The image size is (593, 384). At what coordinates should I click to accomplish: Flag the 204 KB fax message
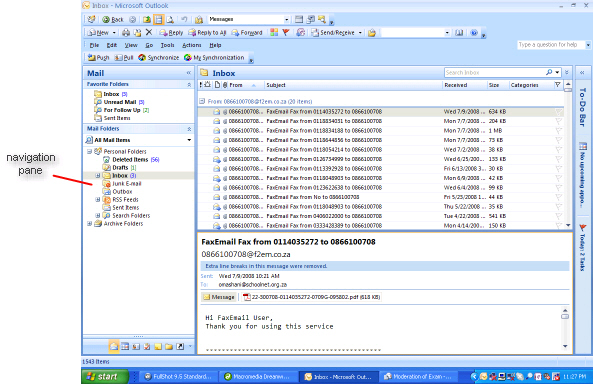[558, 121]
